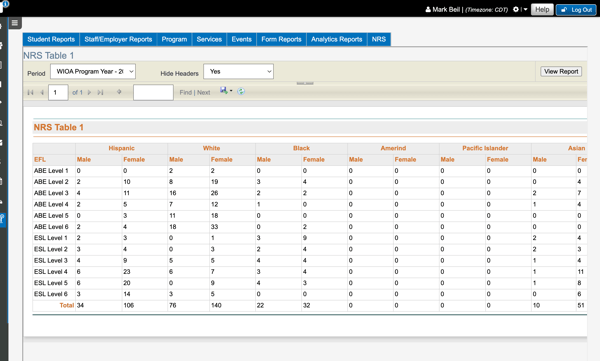Click the View Report button
This screenshot has height=361, width=600.
pos(561,72)
